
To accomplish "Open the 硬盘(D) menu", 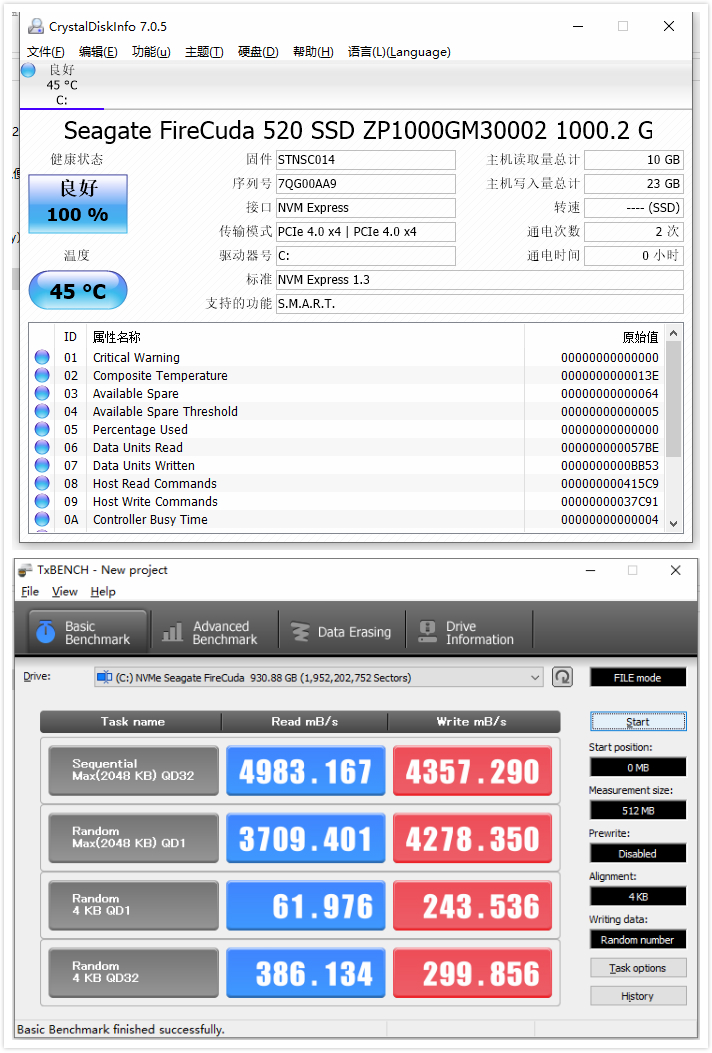I will pos(258,52).
